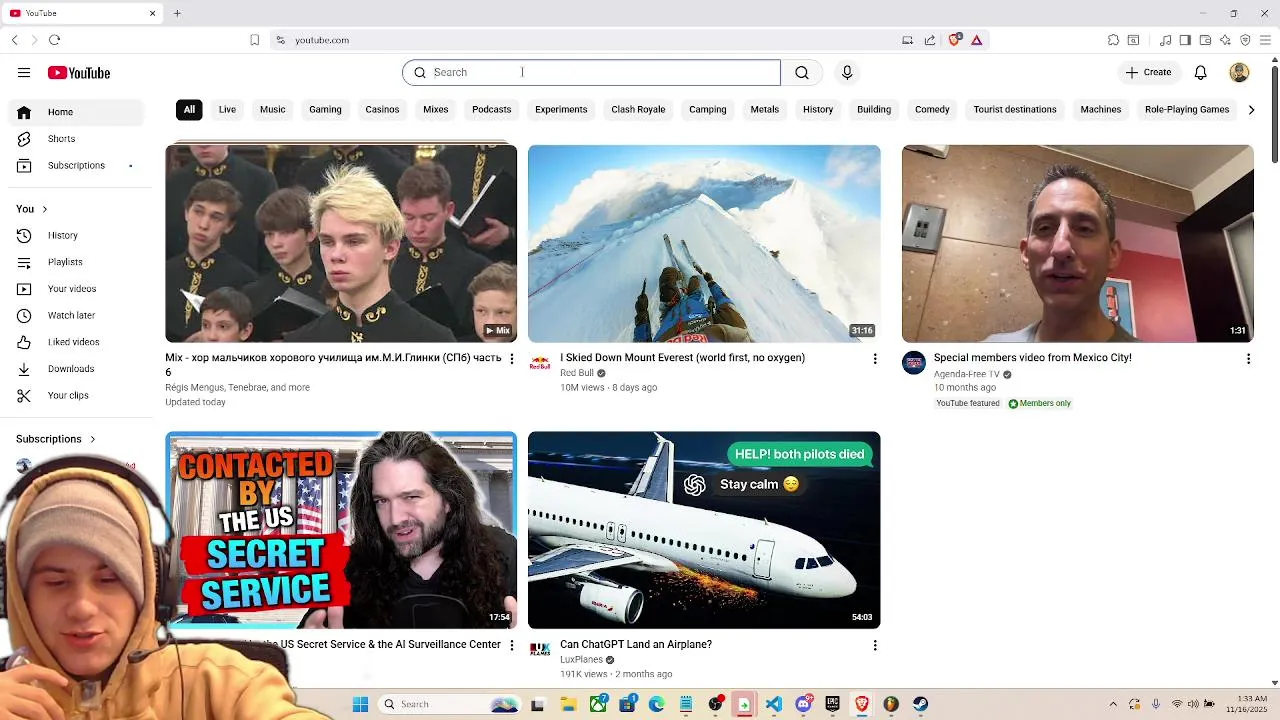Click into the YouTube search field
The height and width of the screenshot is (720, 1280).
pyautogui.click(x=591, y=72)
